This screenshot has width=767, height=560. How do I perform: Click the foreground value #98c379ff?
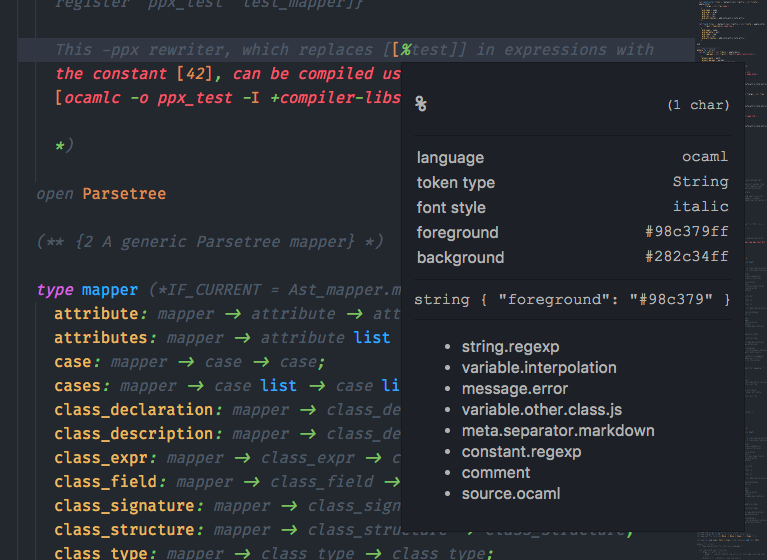687,231
